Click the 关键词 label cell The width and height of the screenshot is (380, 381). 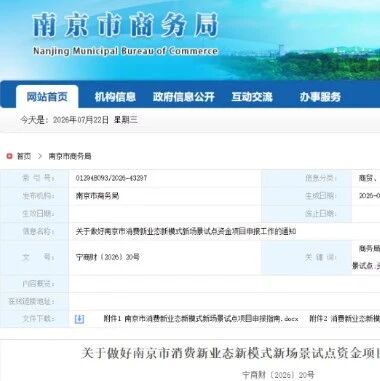[x=307, y=257]
